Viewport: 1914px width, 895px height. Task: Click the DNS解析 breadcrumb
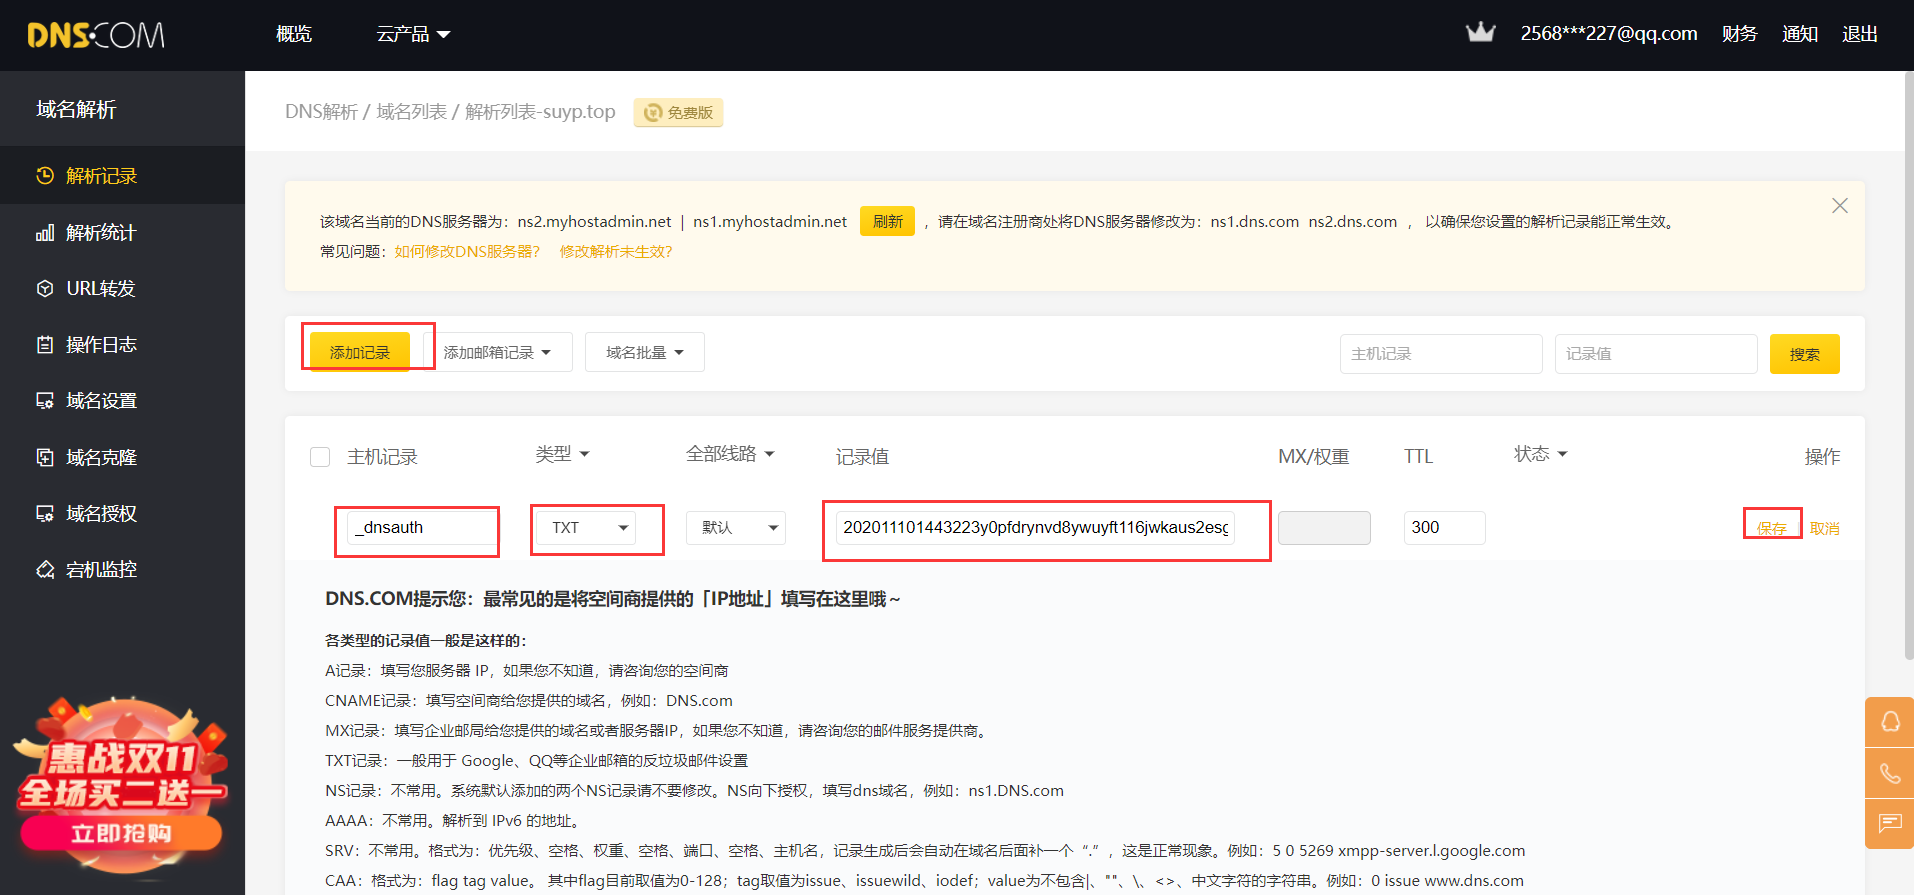[321, 112]
